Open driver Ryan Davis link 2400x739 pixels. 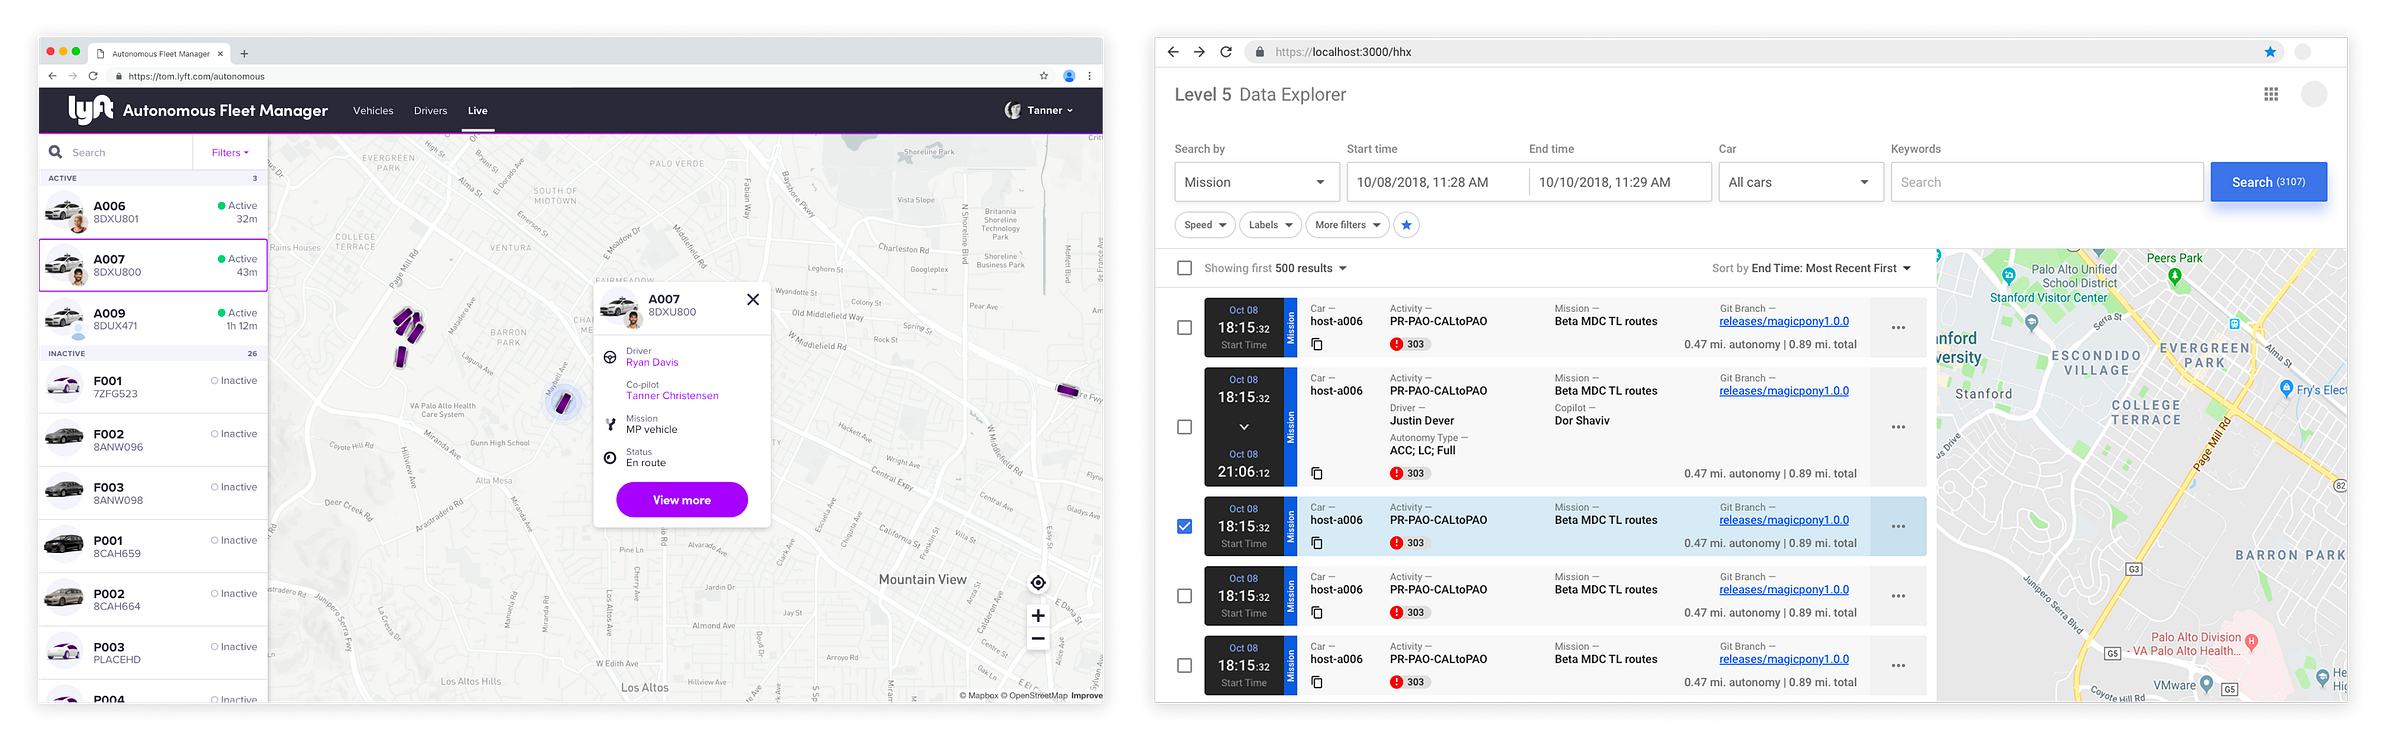tap(652, 363)
